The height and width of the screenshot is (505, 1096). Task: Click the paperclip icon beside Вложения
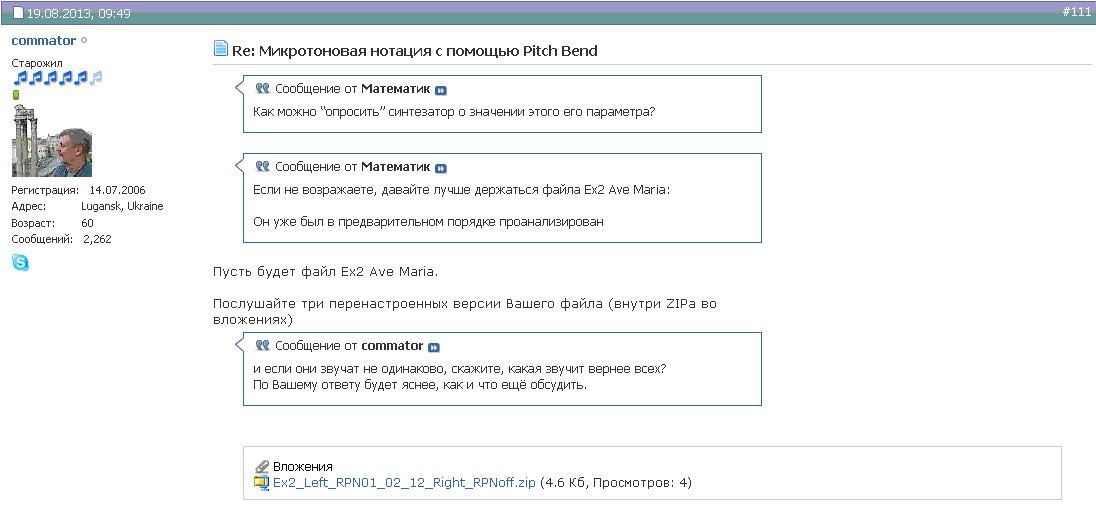[x=262, y=466]
